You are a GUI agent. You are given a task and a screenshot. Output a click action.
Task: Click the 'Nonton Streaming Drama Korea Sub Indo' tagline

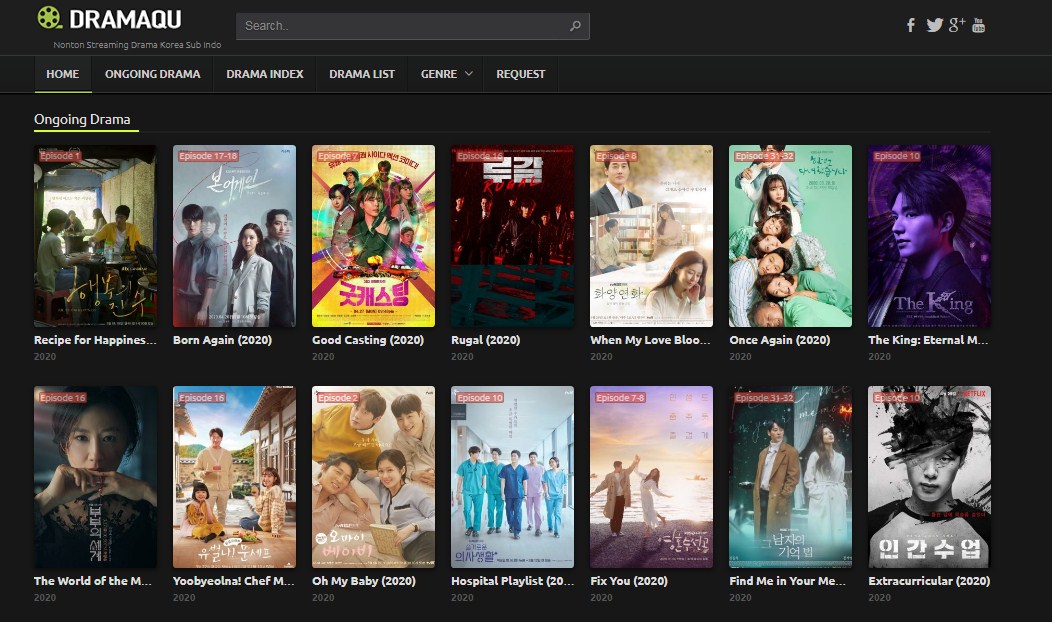137,45
